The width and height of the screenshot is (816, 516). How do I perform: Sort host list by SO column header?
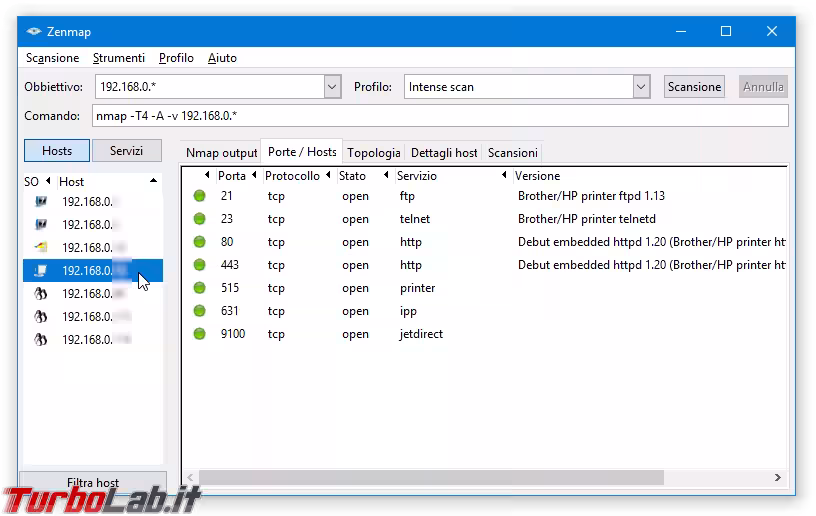click(31, 182)
